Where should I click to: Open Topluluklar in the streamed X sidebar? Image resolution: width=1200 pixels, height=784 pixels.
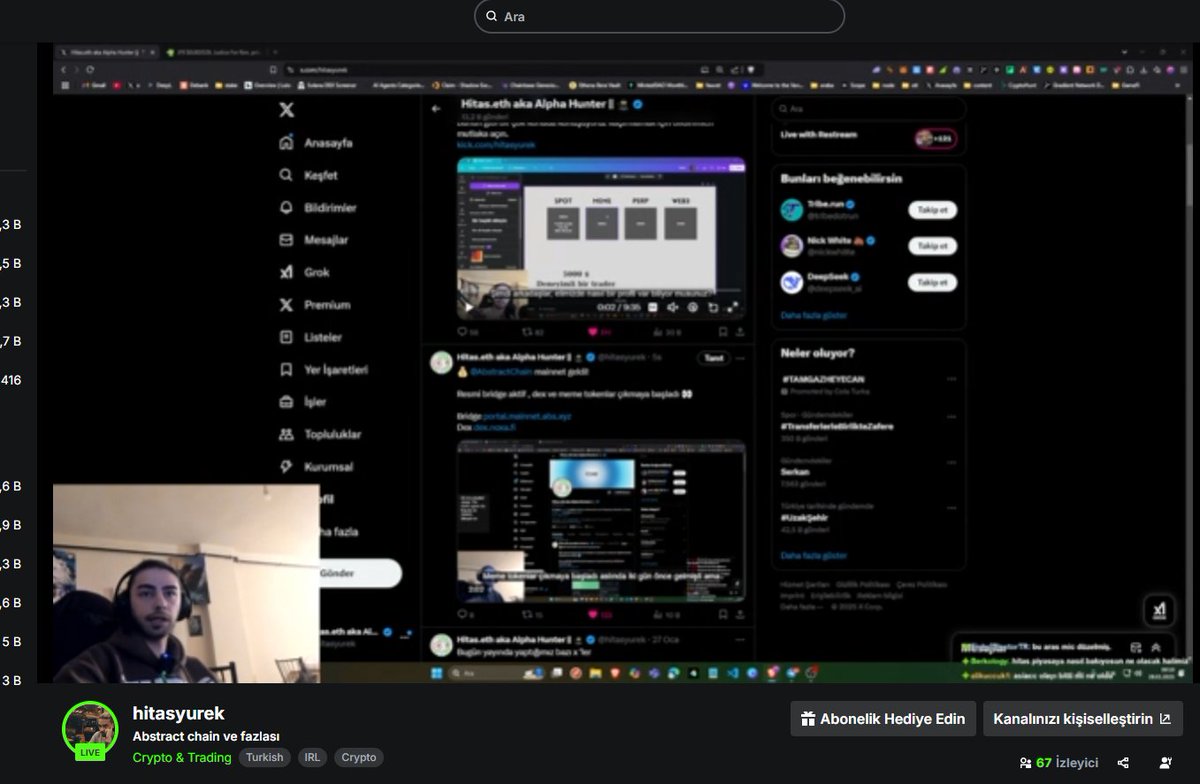point(319,434)
